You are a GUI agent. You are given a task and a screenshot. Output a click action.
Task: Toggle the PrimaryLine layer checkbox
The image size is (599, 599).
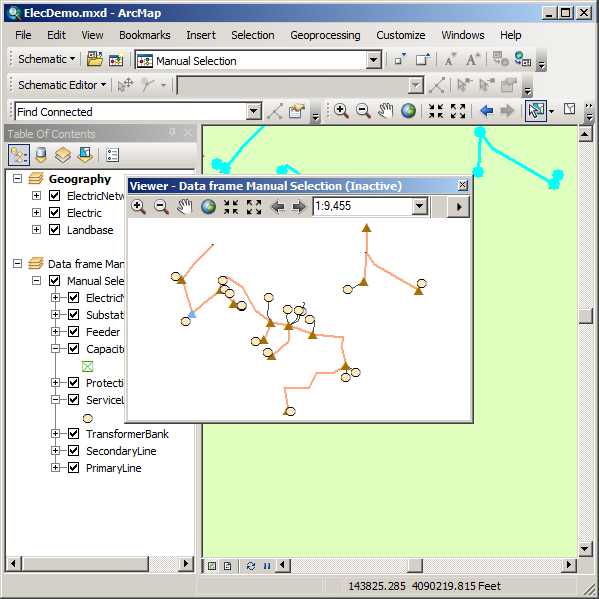click(73, 468)
